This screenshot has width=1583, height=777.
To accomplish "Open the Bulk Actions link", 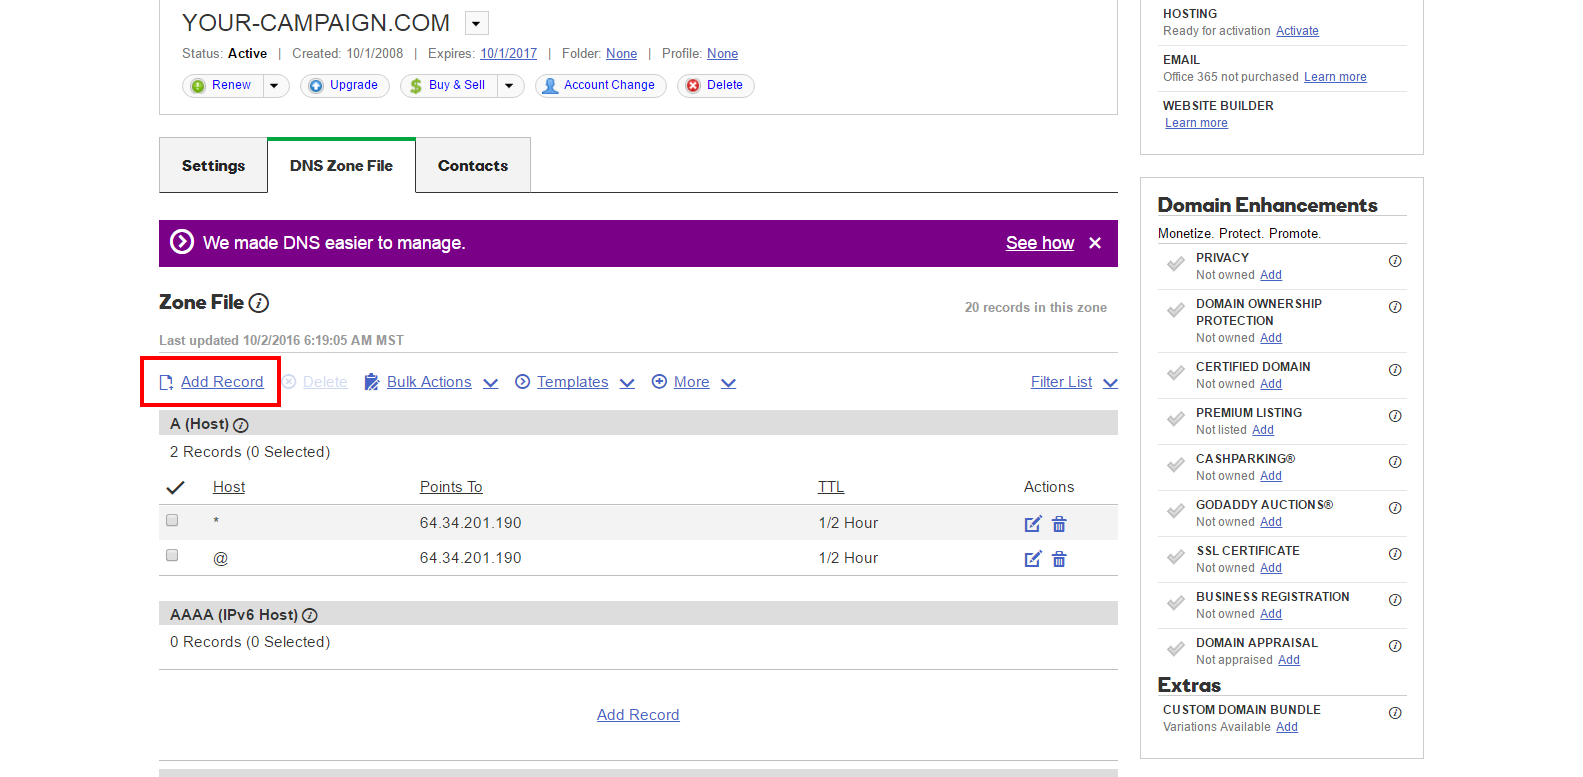I will pos(429,382).
